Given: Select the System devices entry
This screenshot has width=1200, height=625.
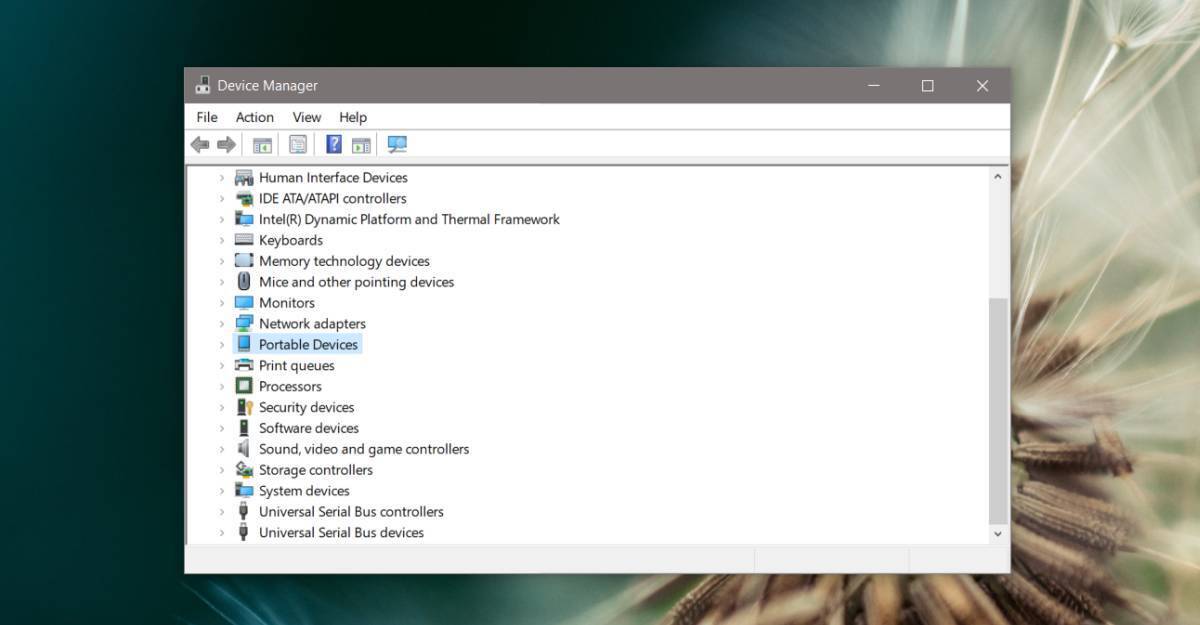Looking at the screenshot, I should [304, 491].
